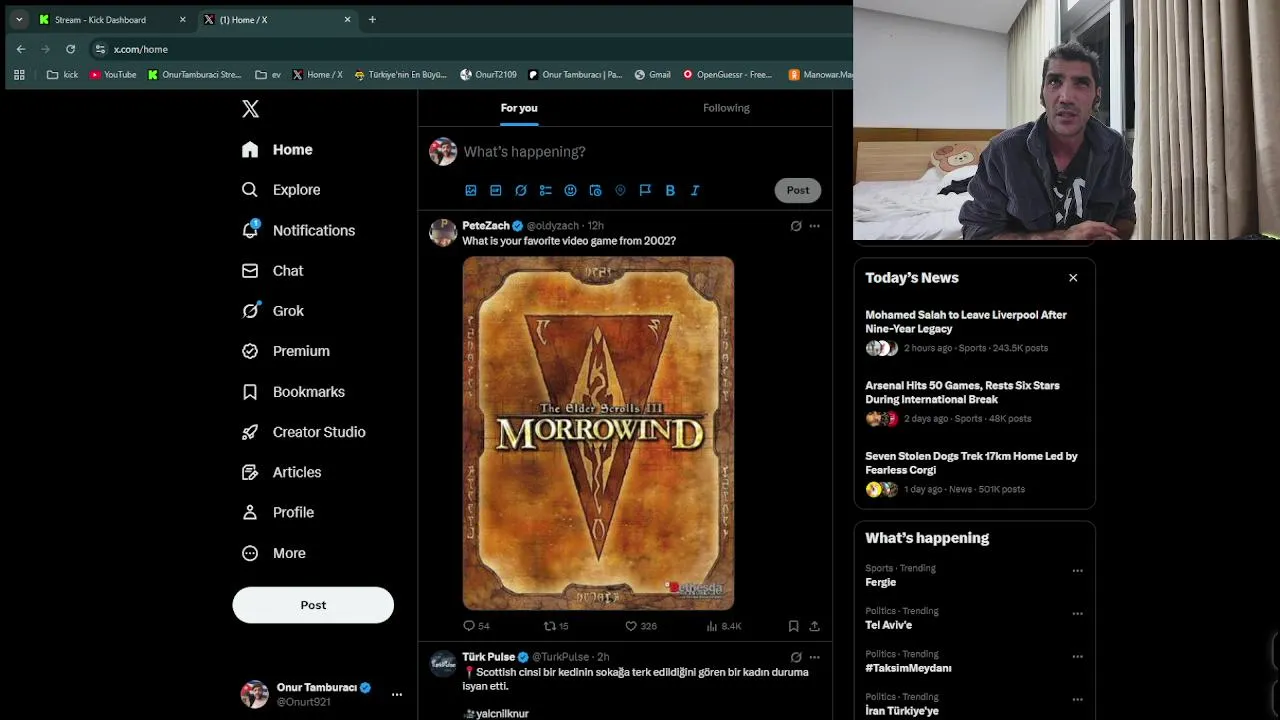Screen dimensions: 1280x720
Task: Open the Fergie trending topic
Action: pyautogui.click(x=880, y=582)
